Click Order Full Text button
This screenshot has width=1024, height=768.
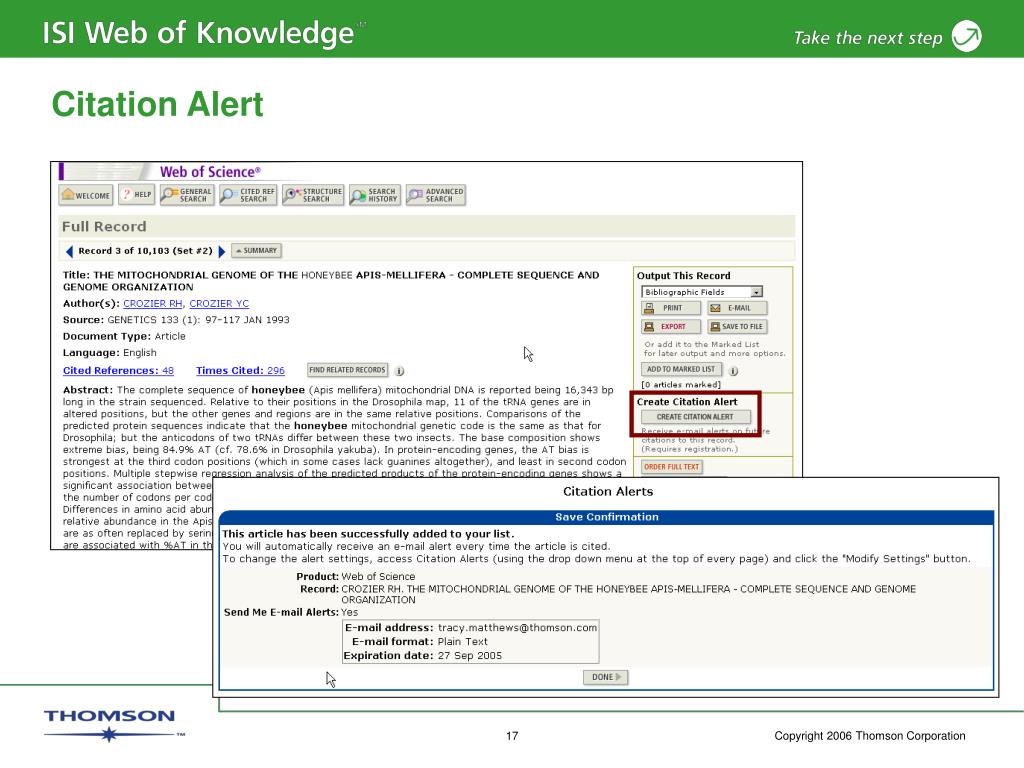671,467
